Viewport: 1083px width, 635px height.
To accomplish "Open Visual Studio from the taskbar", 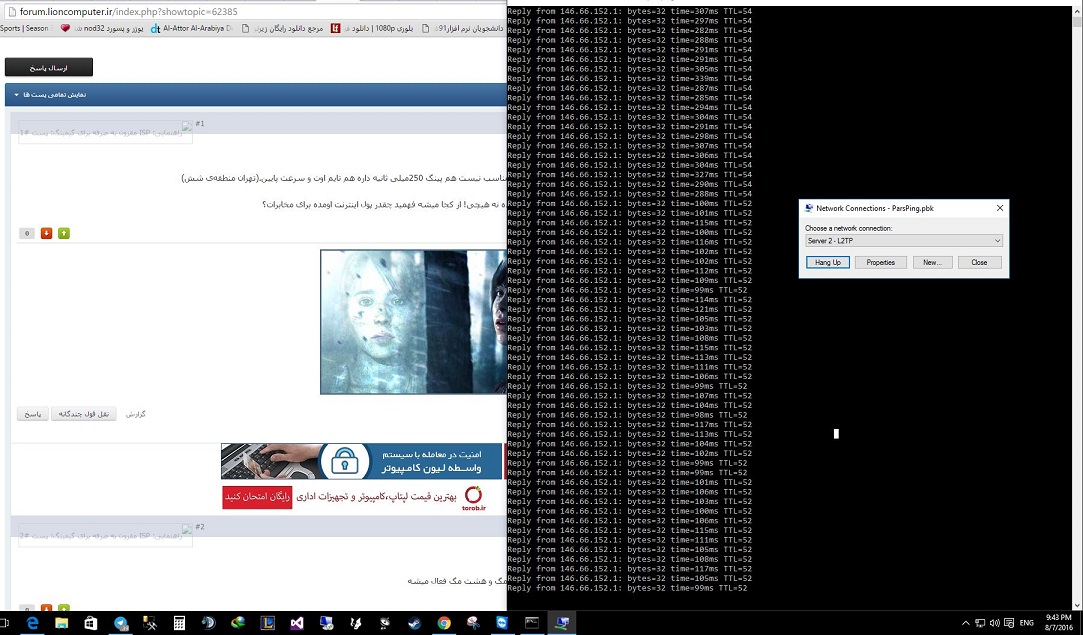I will 297,622.
